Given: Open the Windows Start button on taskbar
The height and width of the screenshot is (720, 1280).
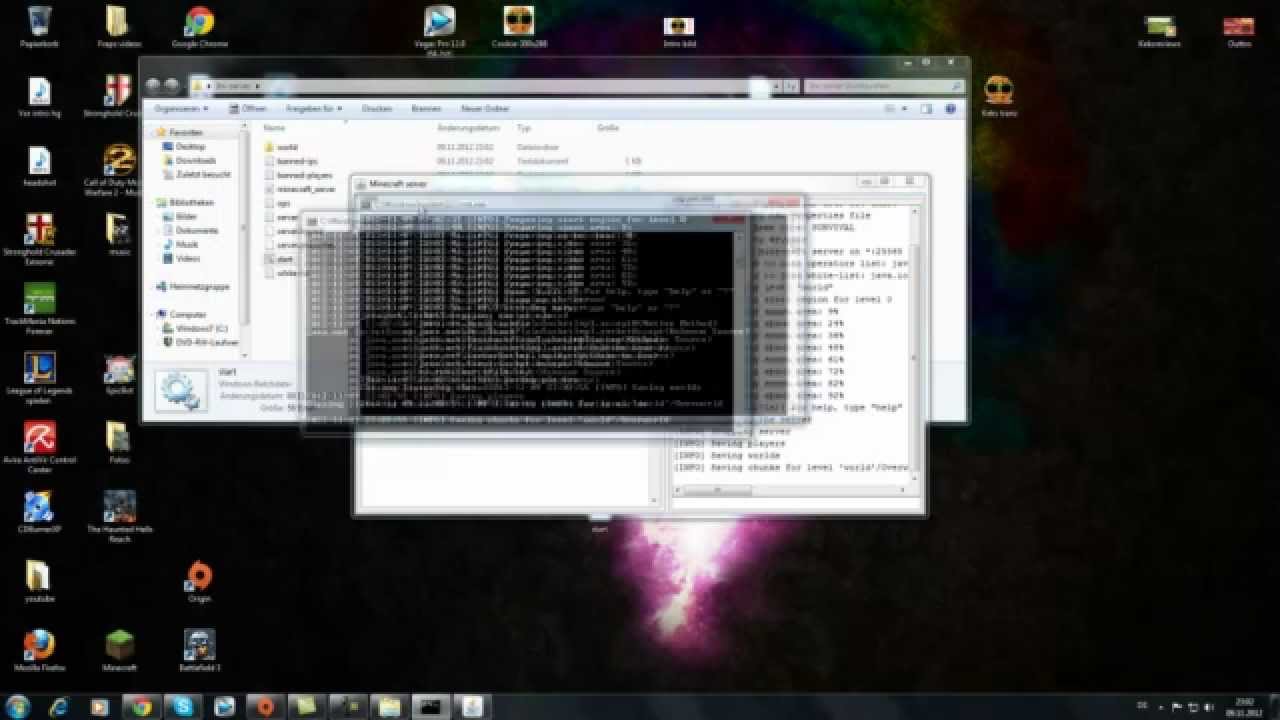Looking at the screenshot, I should 19,706.
